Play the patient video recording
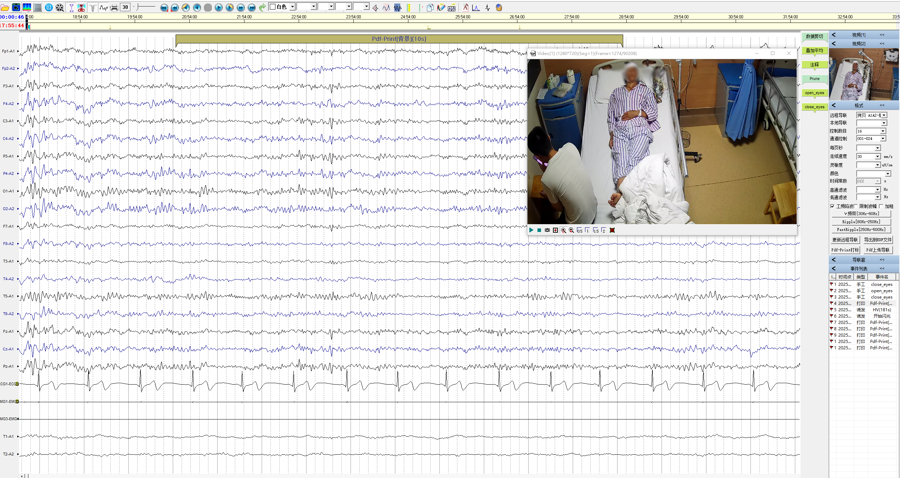900x478 pixels. 531,230
